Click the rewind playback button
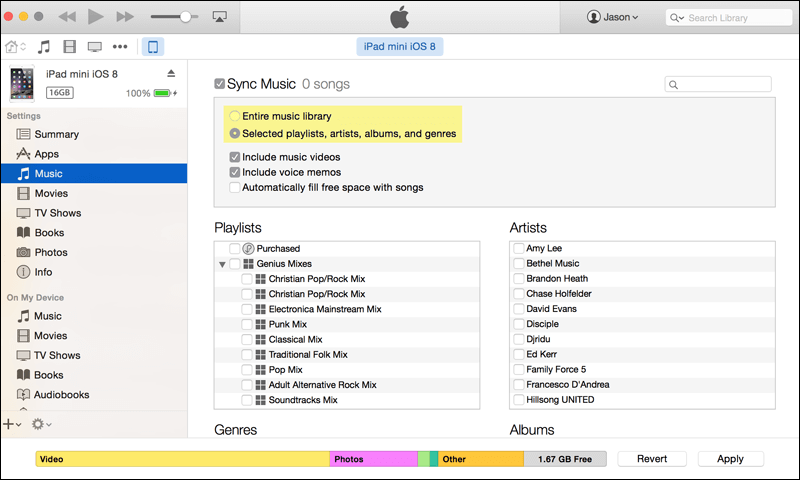The height and width of the screenshot is (480, 800). (67, 17)
